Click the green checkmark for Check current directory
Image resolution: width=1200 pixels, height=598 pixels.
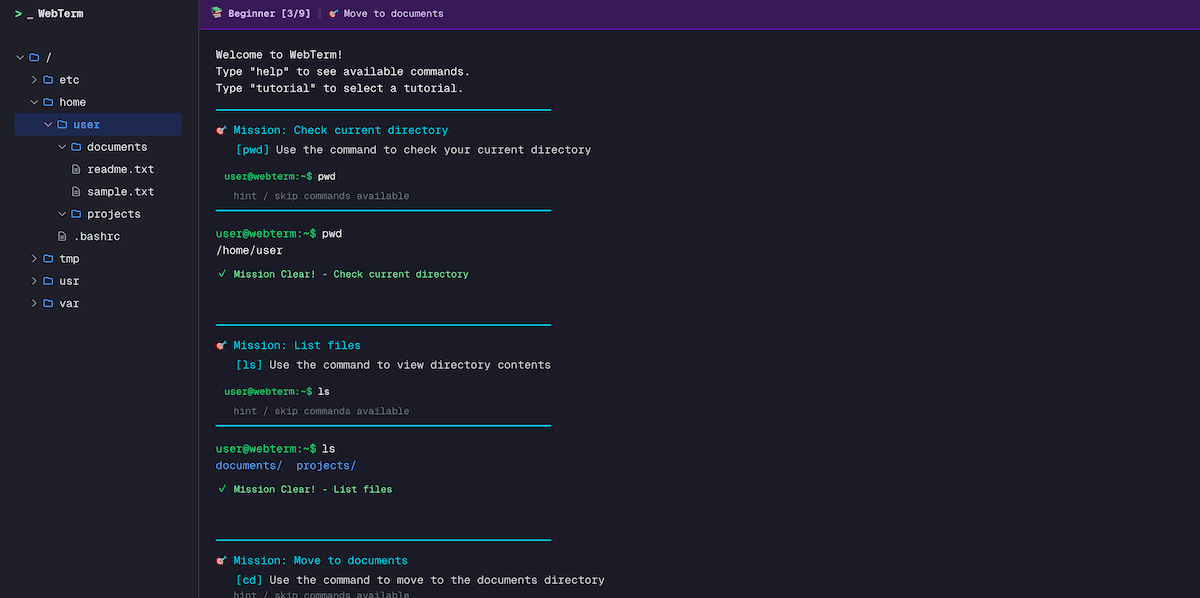(222, 273)
